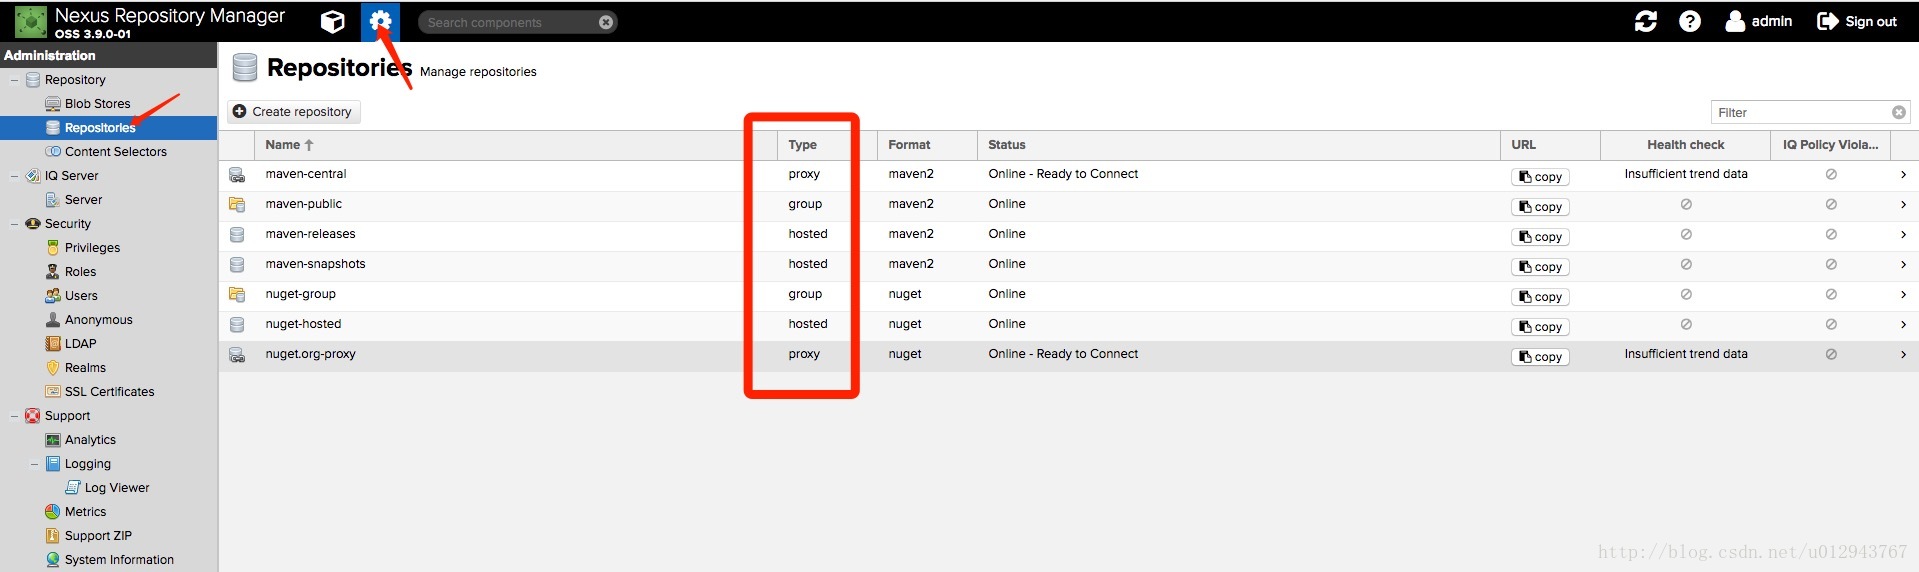This screenshot has height=572, width=1919.
Task: Open the Browse cube icon in header
Action: [332, 21]
